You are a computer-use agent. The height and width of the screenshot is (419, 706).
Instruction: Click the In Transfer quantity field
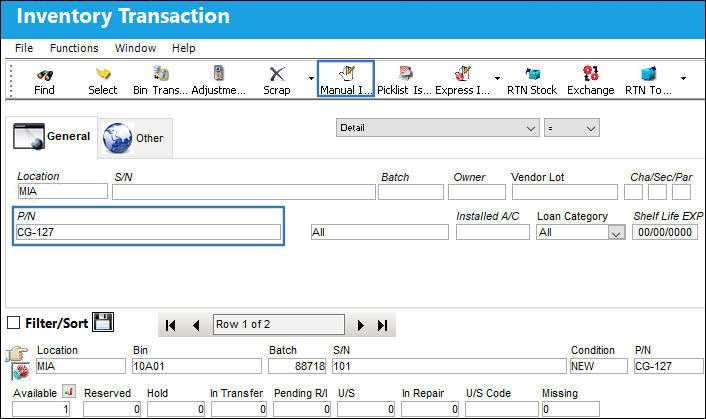click(239, 409)
